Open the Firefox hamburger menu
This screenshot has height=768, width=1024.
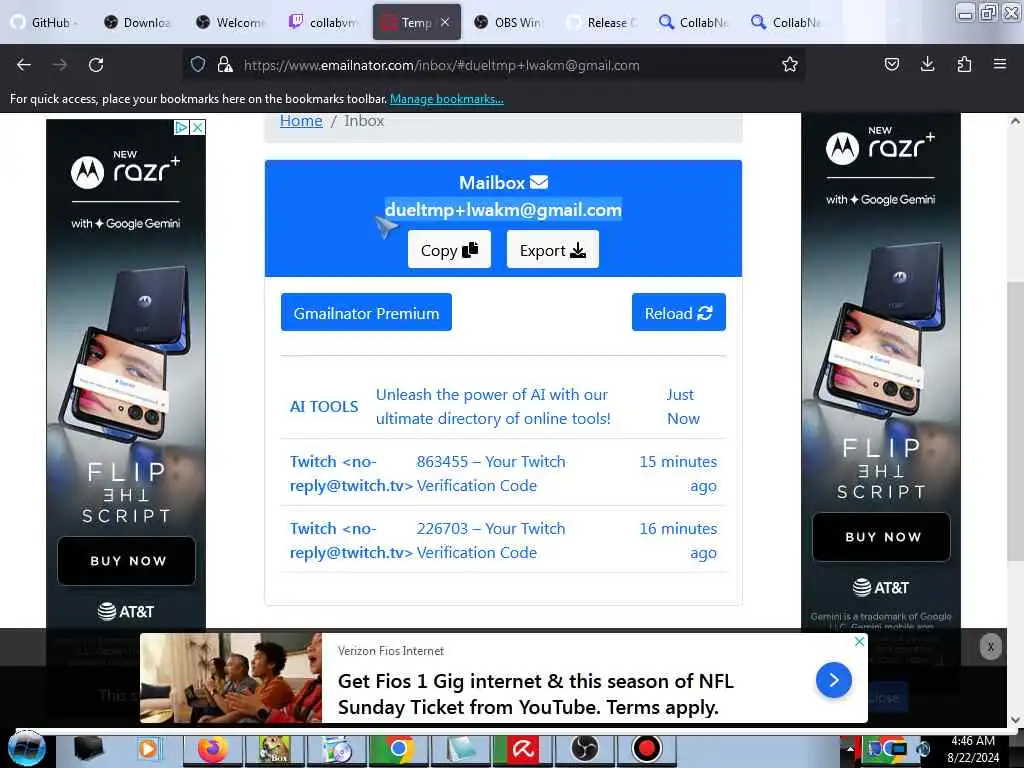tap(1000, 64)
